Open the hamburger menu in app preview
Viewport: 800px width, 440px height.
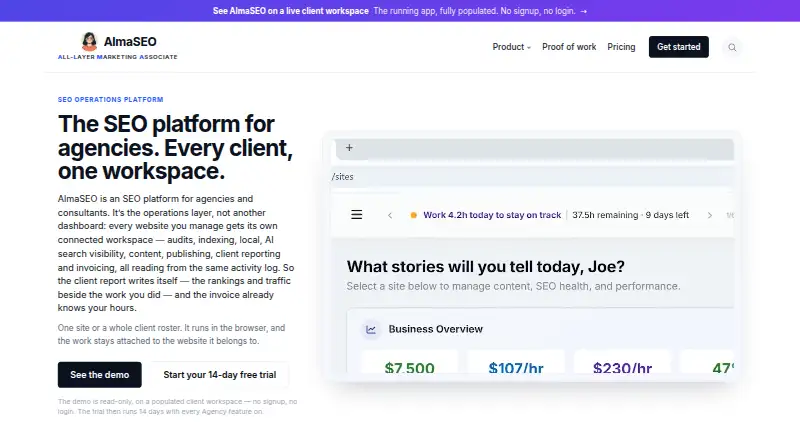click(x=357, y=215)
